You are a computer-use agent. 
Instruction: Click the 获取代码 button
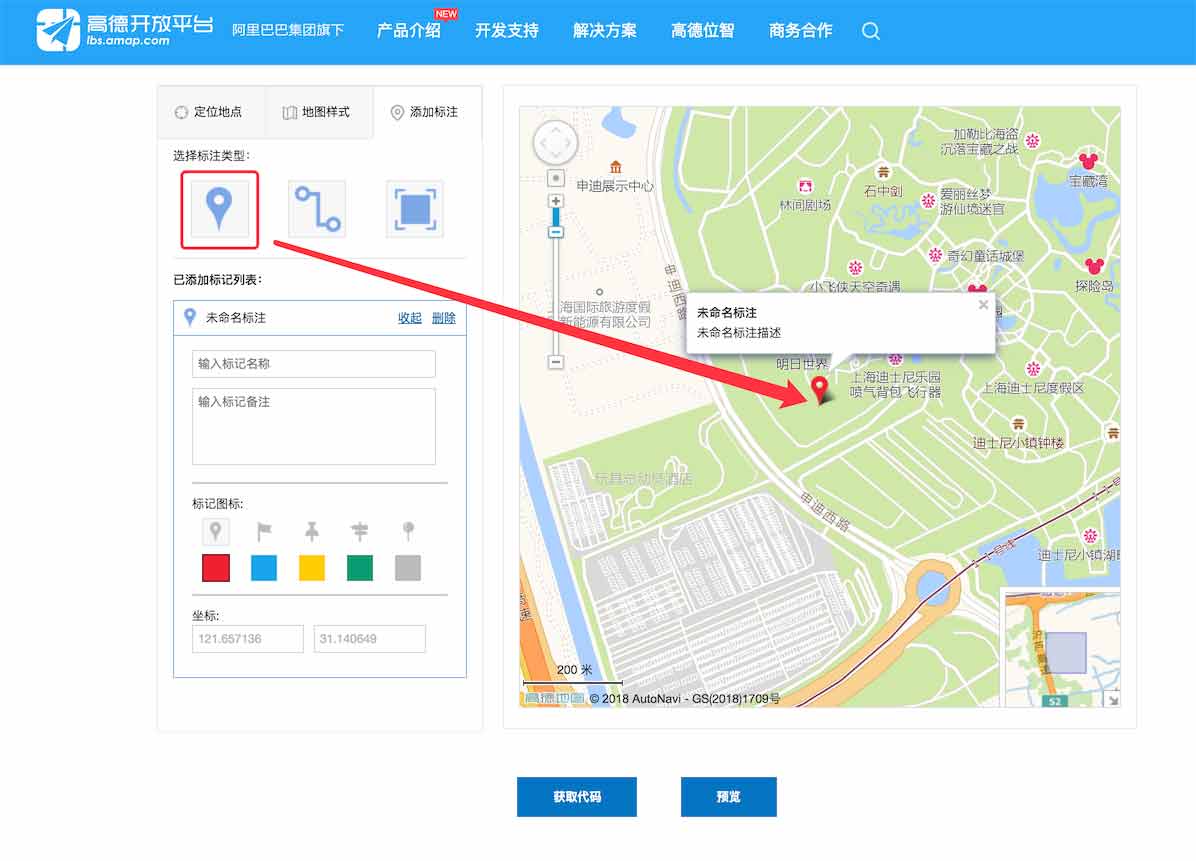pos(577,797)
